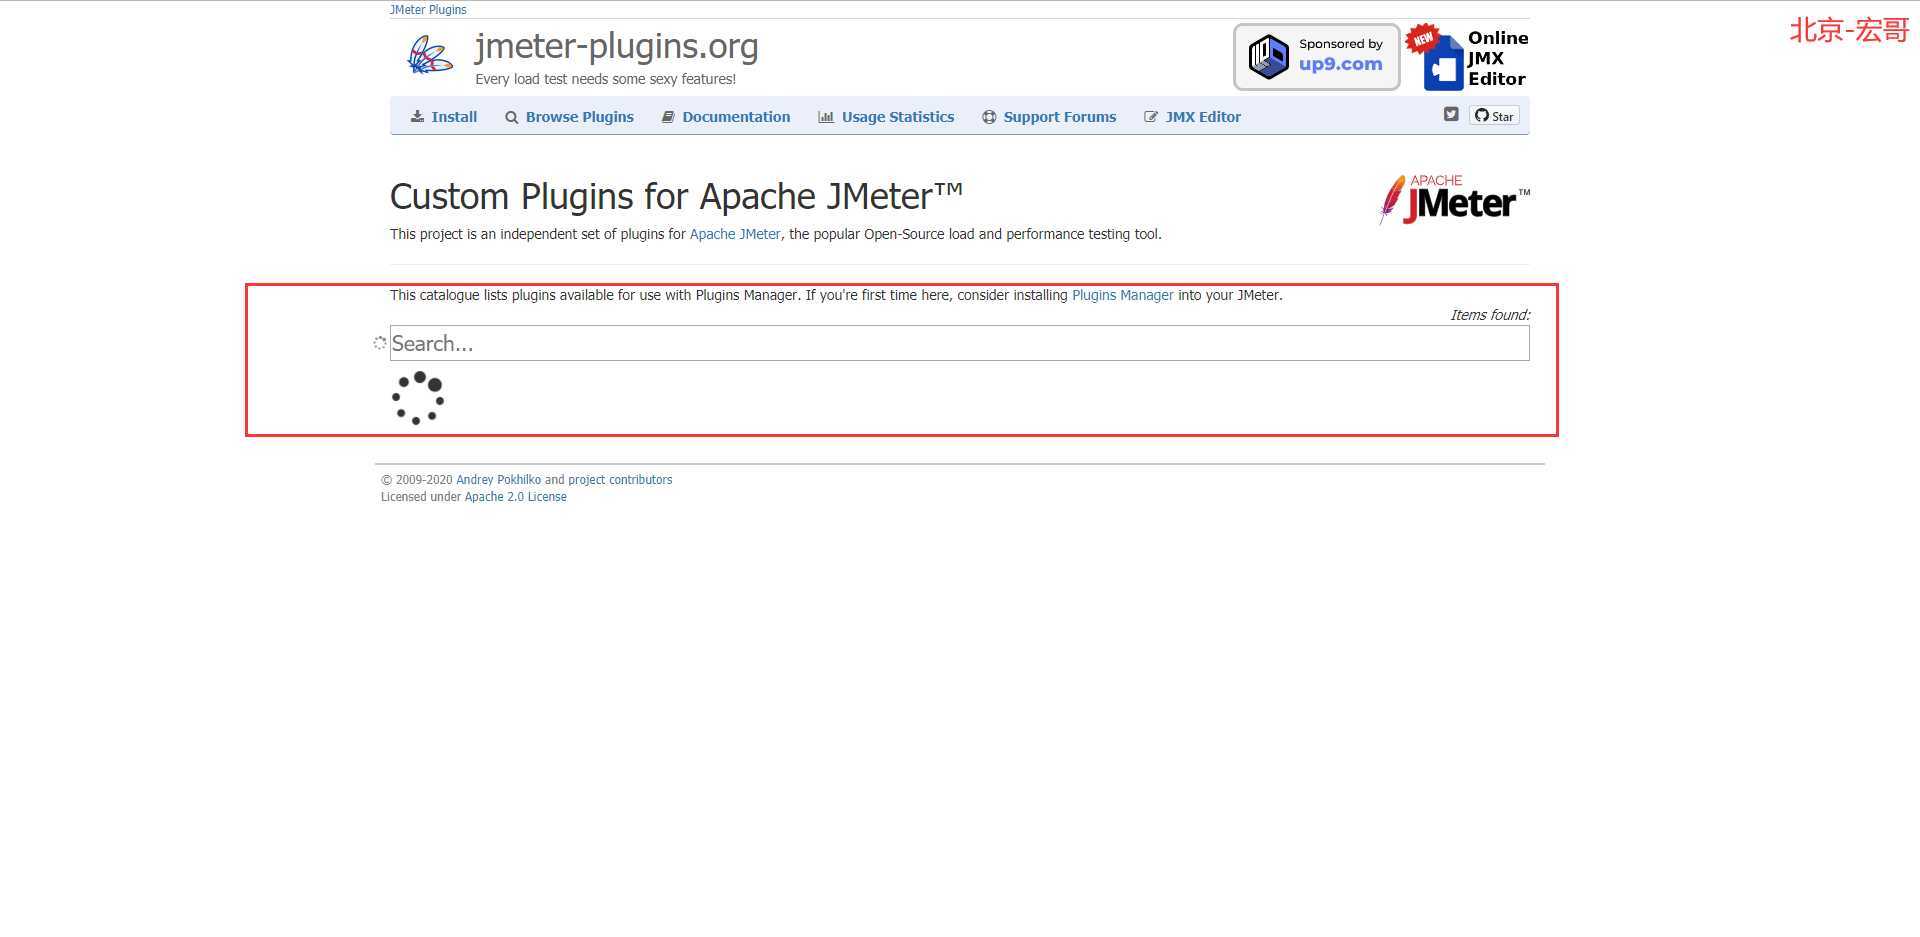The width and height of the screenshot is (1920, 937).
Task: Click the Support Forums lifebuoy icon
Action: pyautogui.click(x=989, y=117)
